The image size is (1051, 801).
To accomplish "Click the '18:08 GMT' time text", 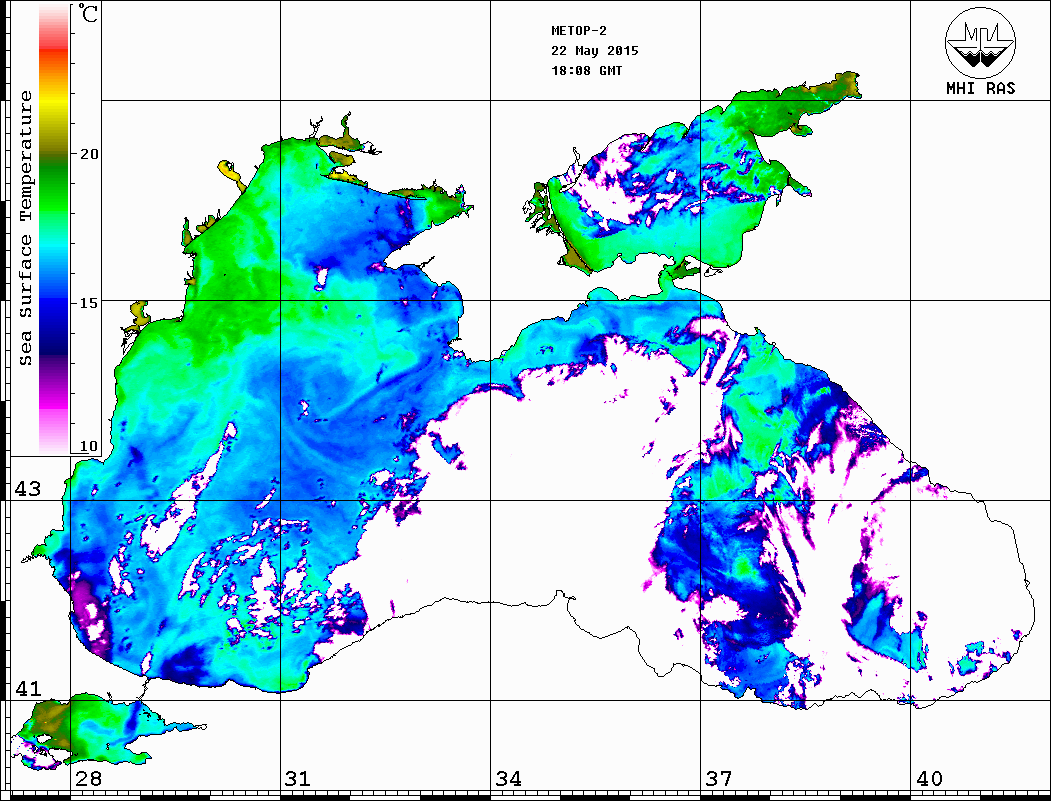I will click(x=586, y=71).
